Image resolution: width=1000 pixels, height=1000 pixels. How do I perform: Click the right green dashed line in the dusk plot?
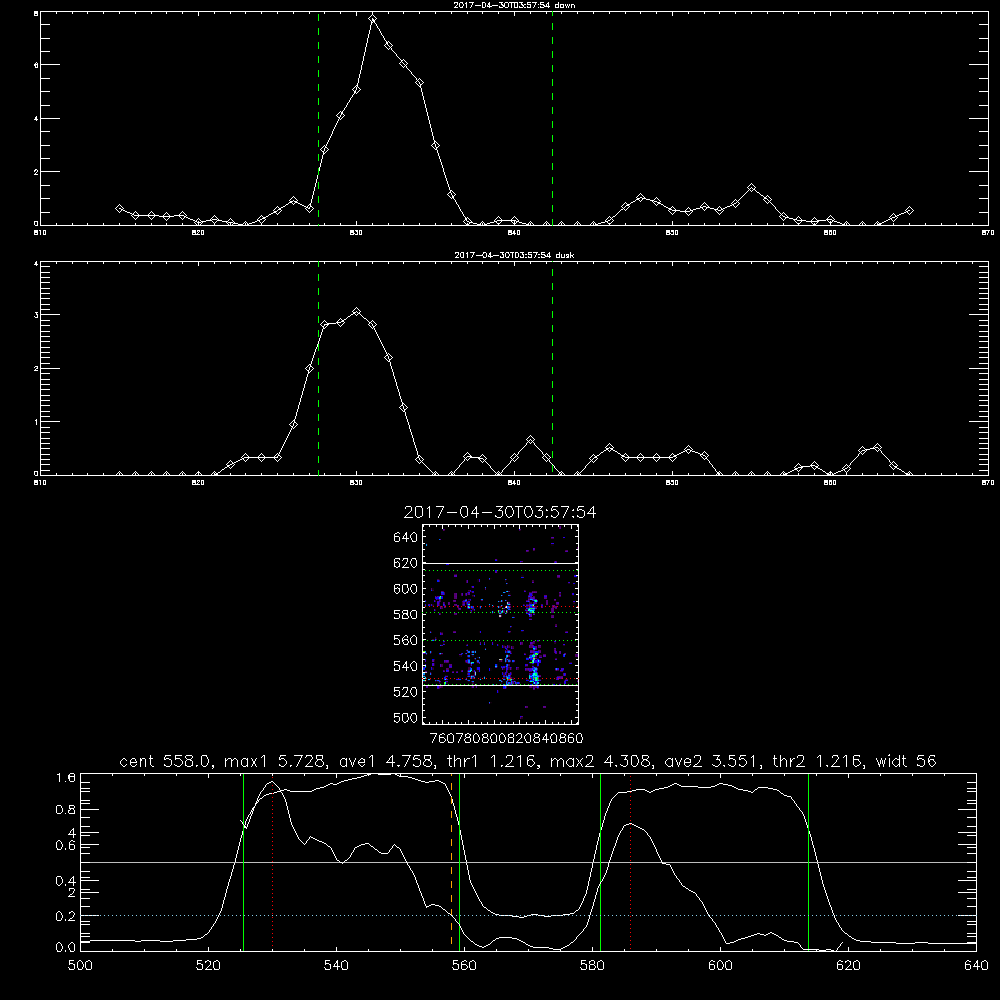coord(552,369)
